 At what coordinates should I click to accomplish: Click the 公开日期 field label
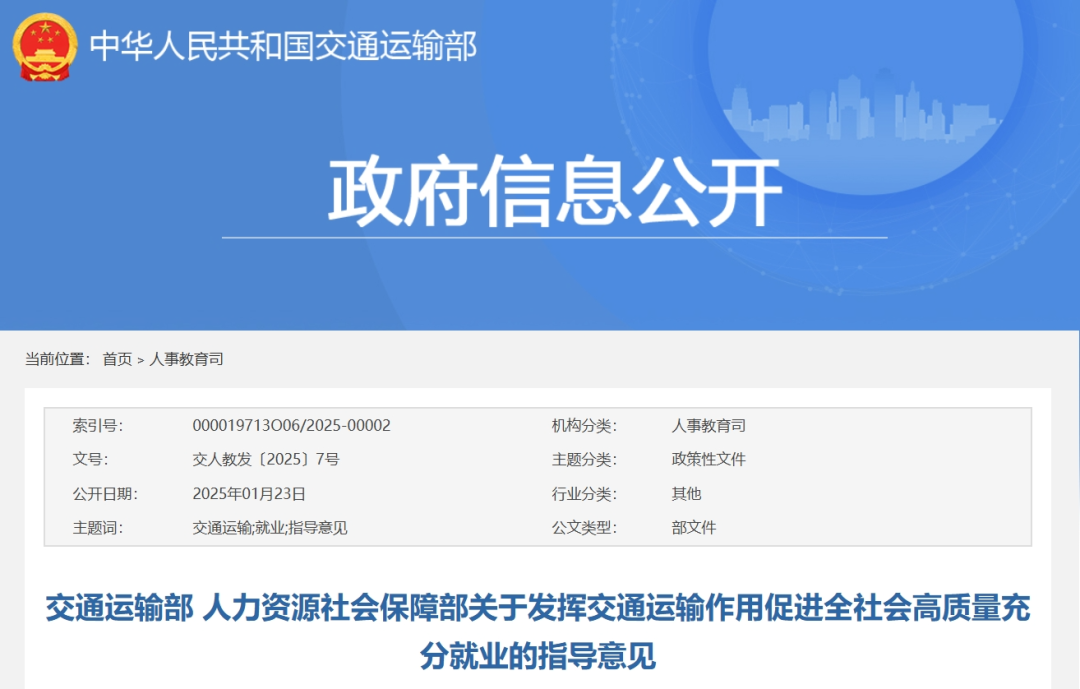[104, 494]
